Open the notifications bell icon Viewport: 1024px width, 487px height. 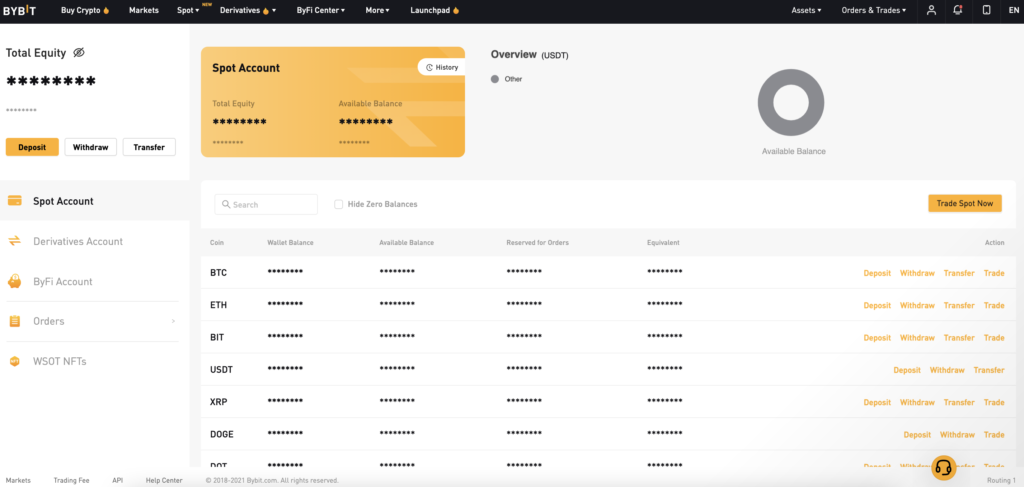click(x=958, y=10)
